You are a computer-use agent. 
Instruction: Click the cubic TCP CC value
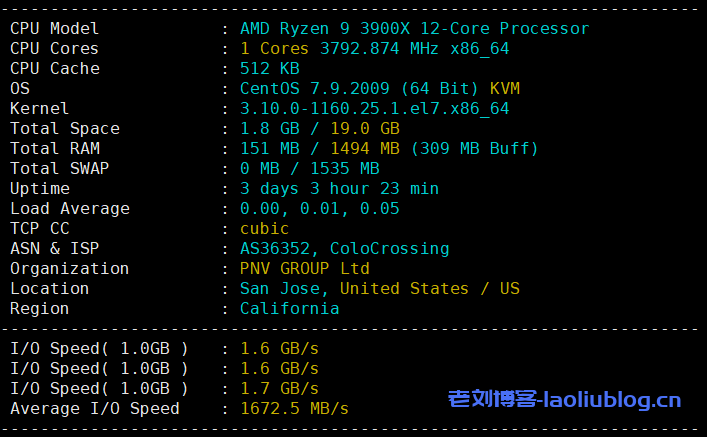click(264, 228)
